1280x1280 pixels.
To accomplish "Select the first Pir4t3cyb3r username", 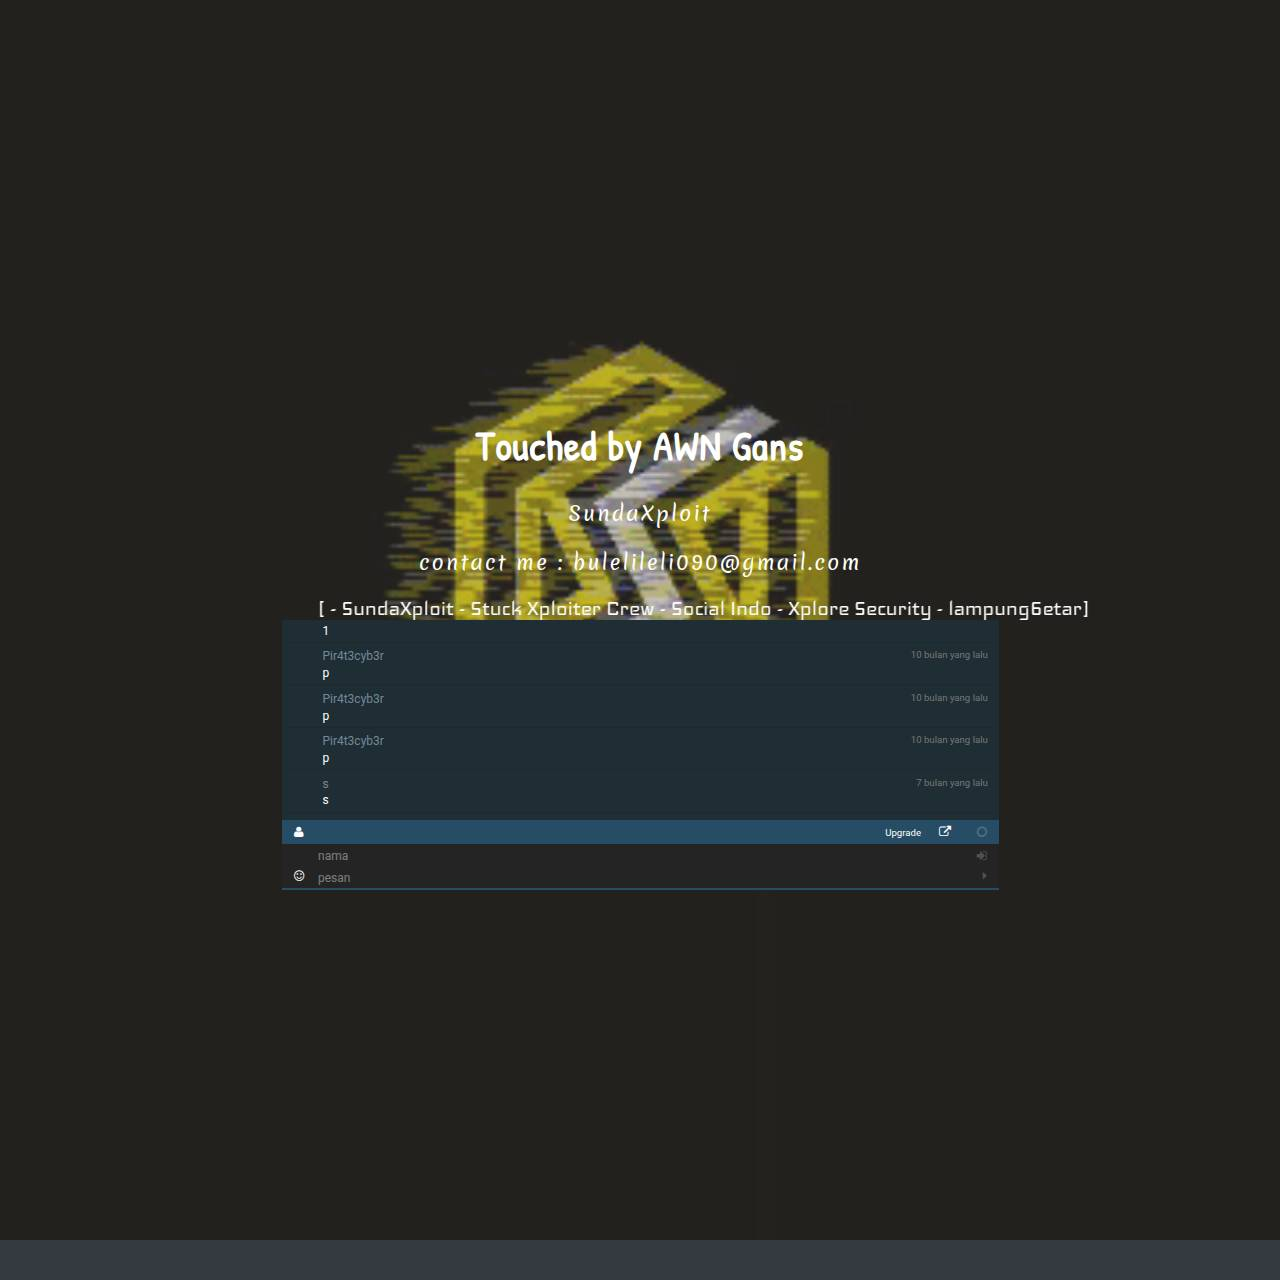I will [x=353, y=656].
